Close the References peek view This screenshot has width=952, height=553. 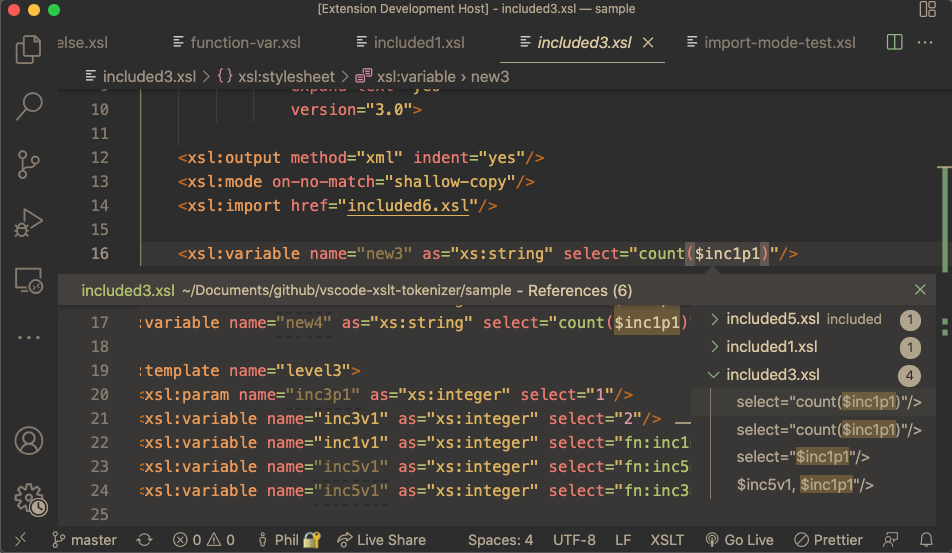pos(920,290)
